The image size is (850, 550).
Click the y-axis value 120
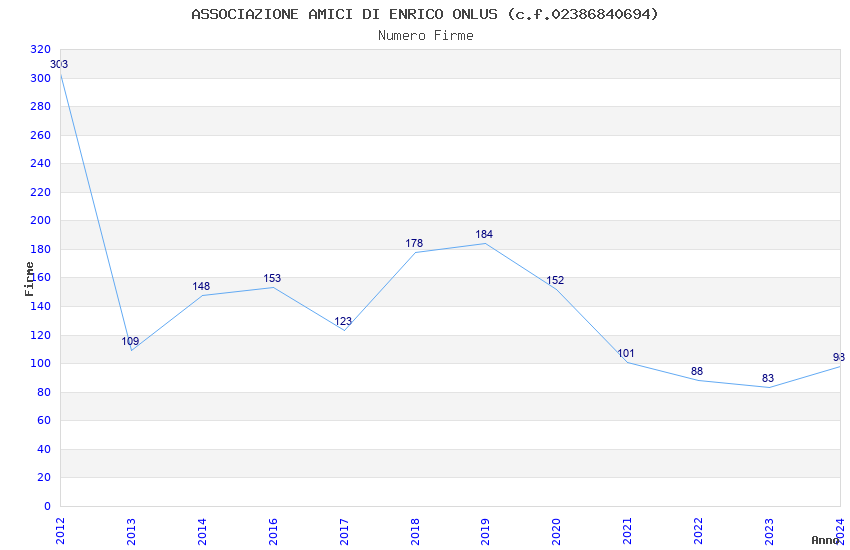[x=41, y=335]
